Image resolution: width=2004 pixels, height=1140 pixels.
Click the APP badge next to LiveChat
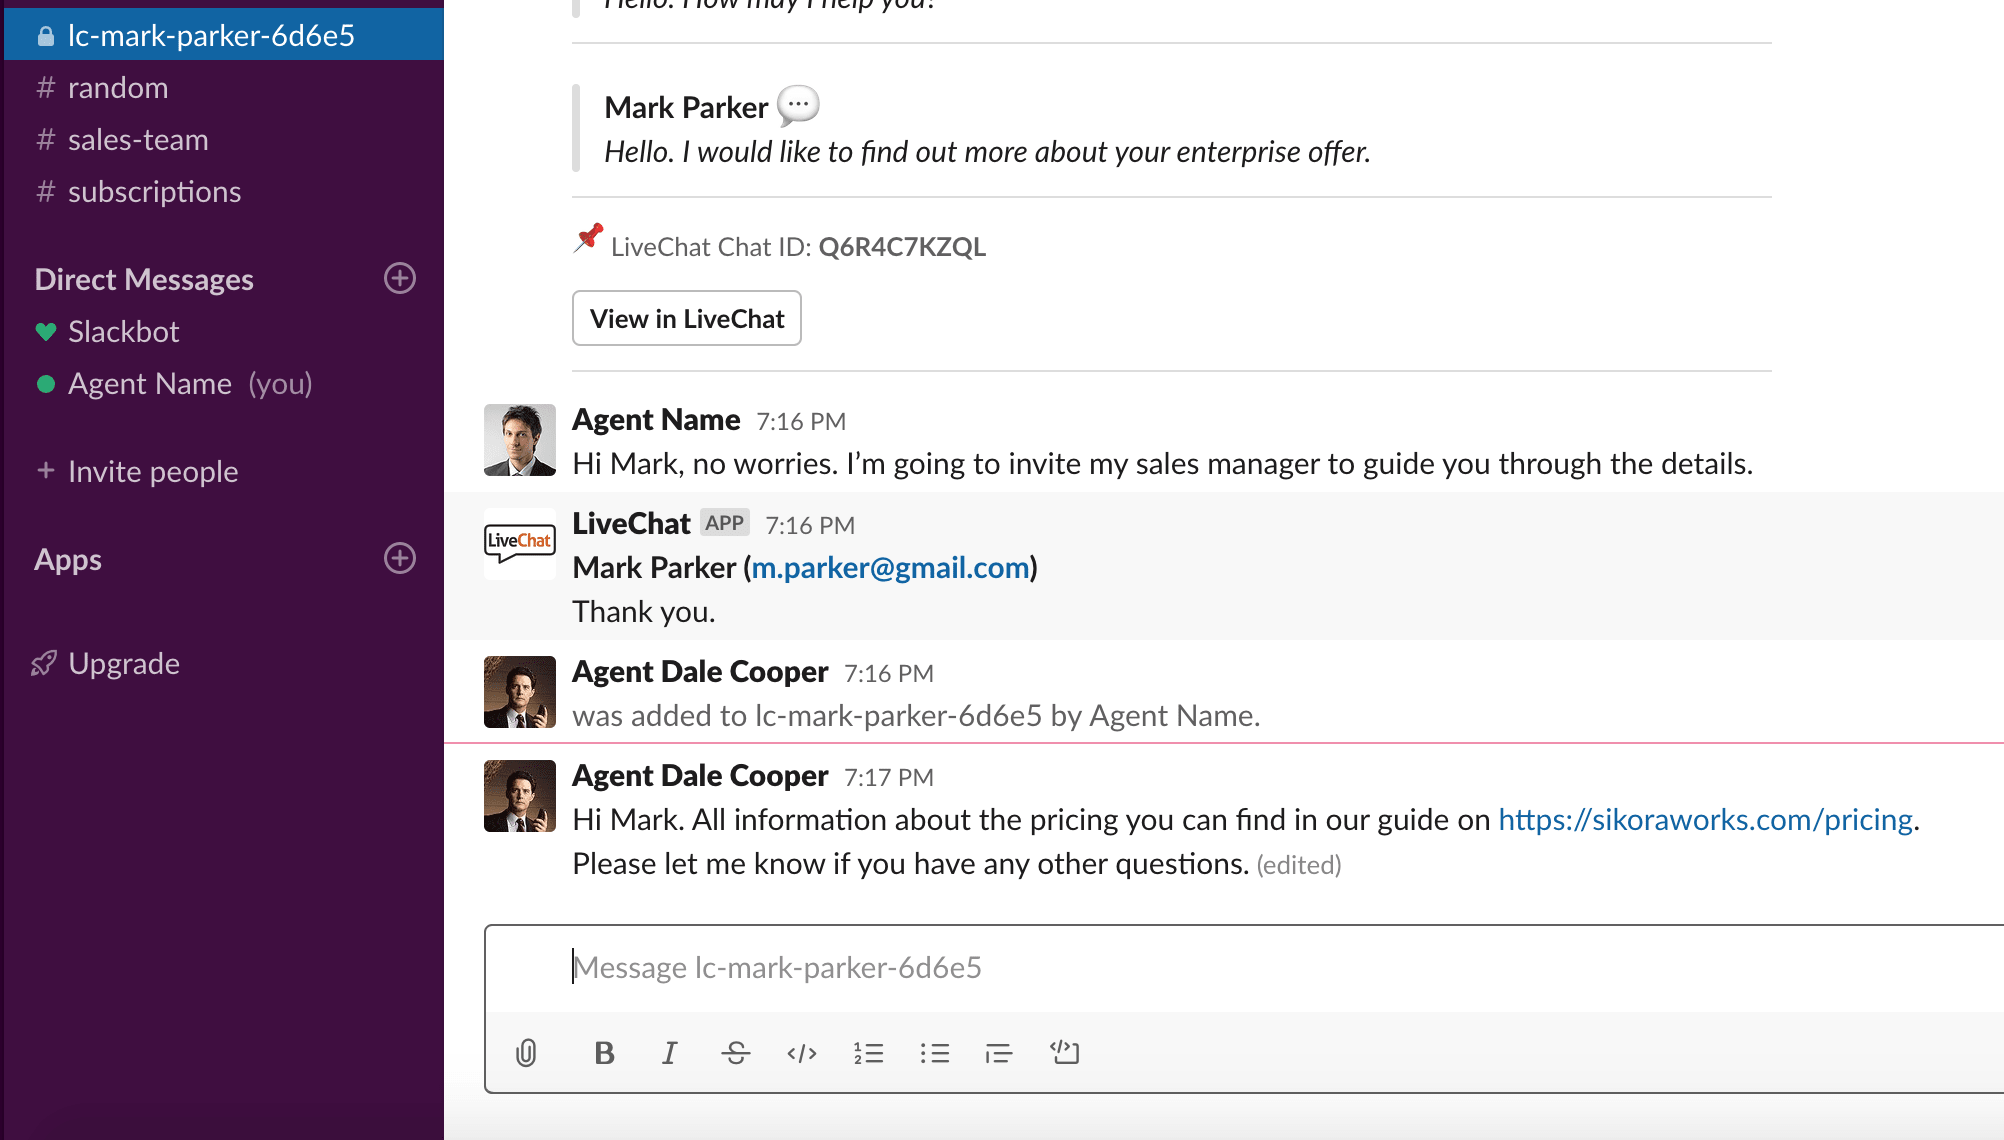[x=724, y=522]
